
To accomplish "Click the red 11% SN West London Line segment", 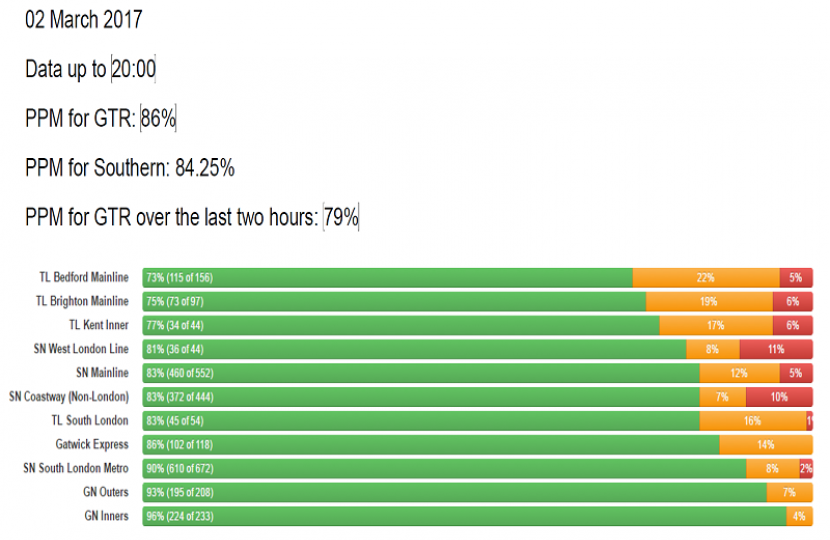I will [x=776, y=349].
